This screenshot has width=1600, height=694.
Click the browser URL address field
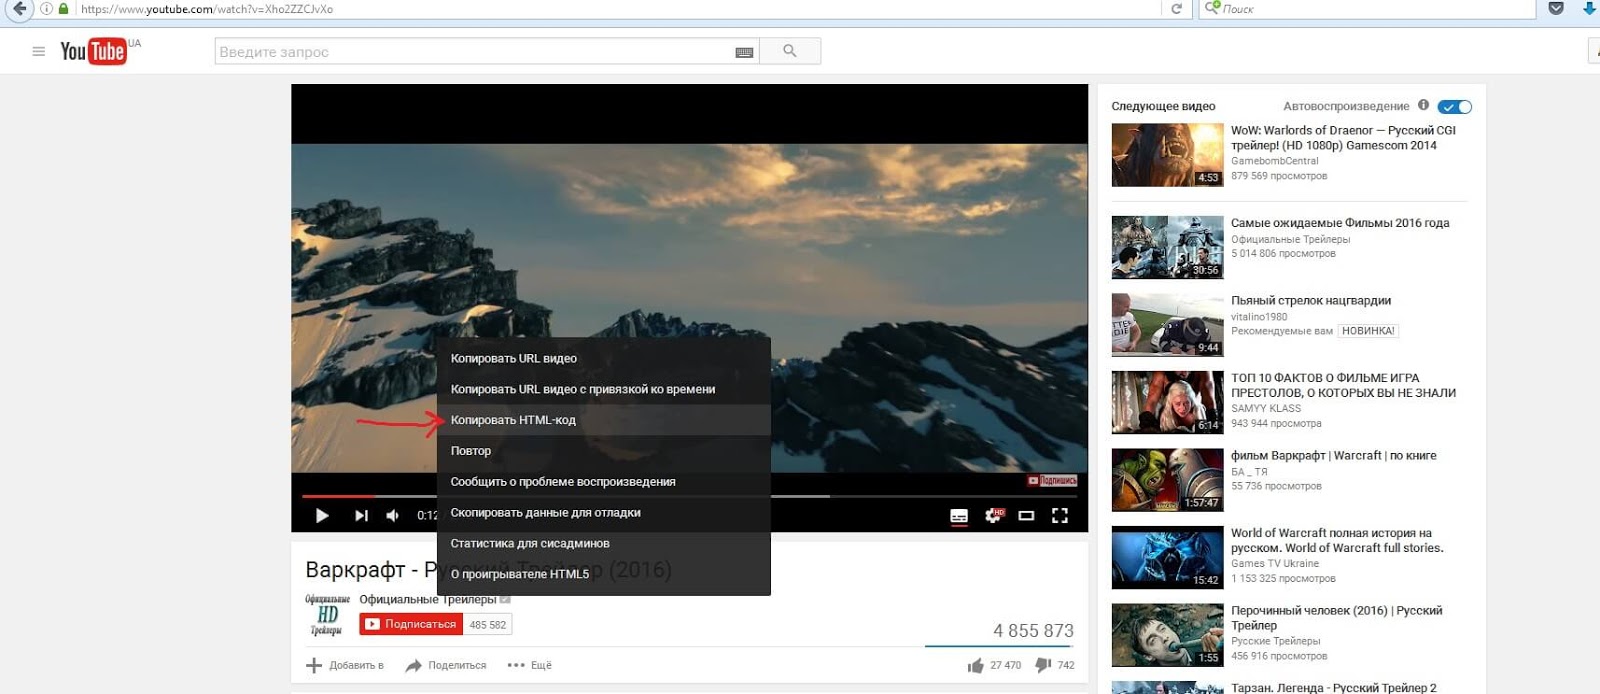(620, 9)
